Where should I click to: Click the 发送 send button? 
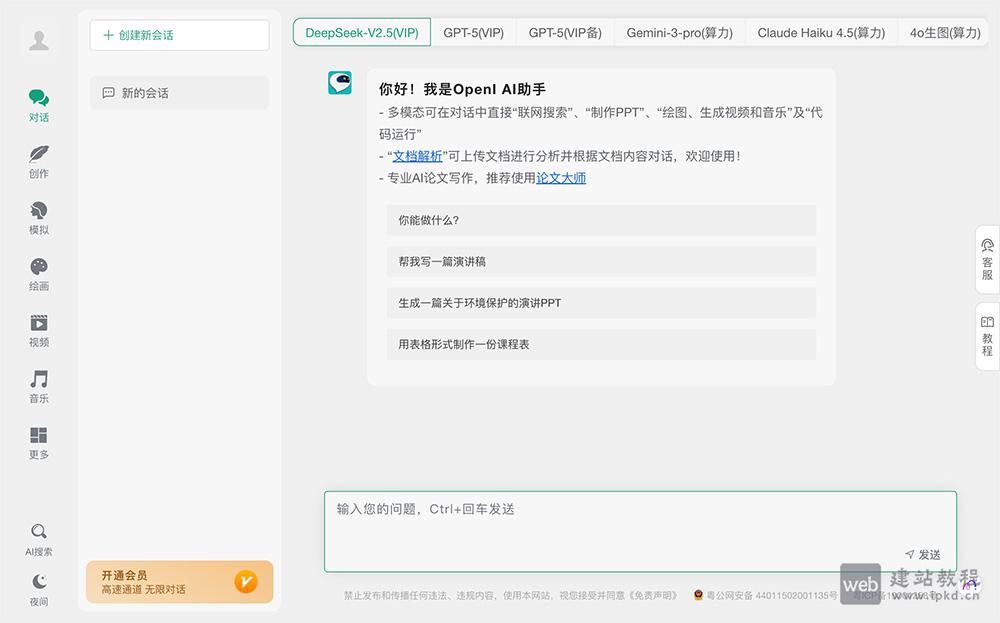922,554
